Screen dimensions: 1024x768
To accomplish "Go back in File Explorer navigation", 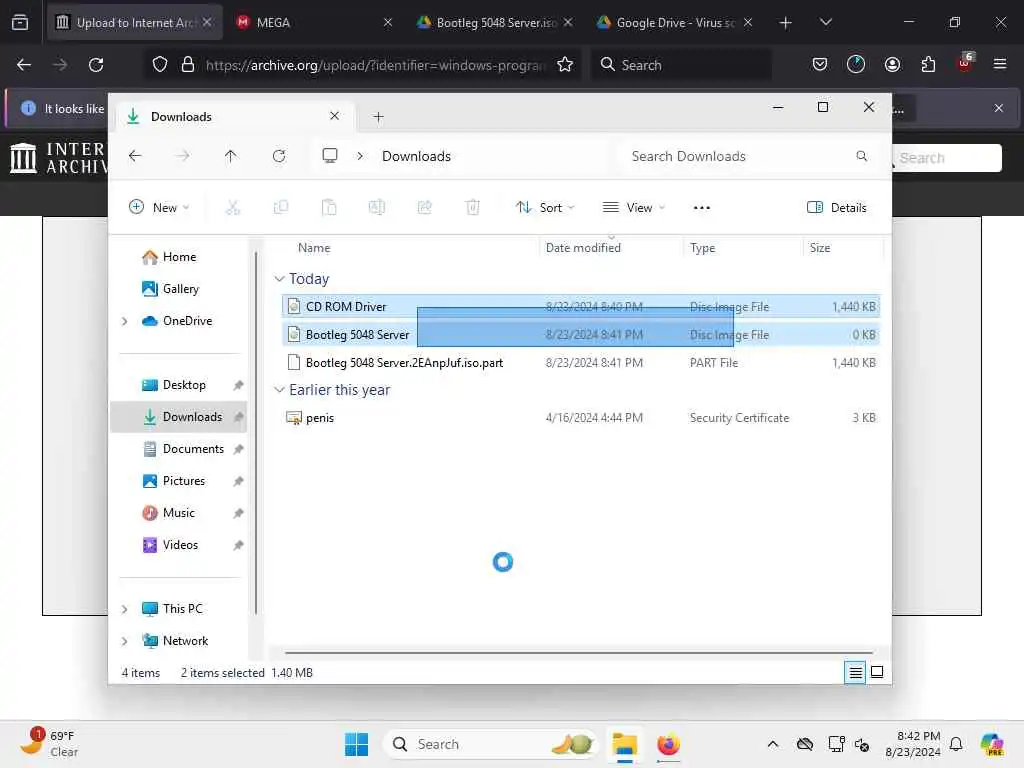I will [135, 156].
